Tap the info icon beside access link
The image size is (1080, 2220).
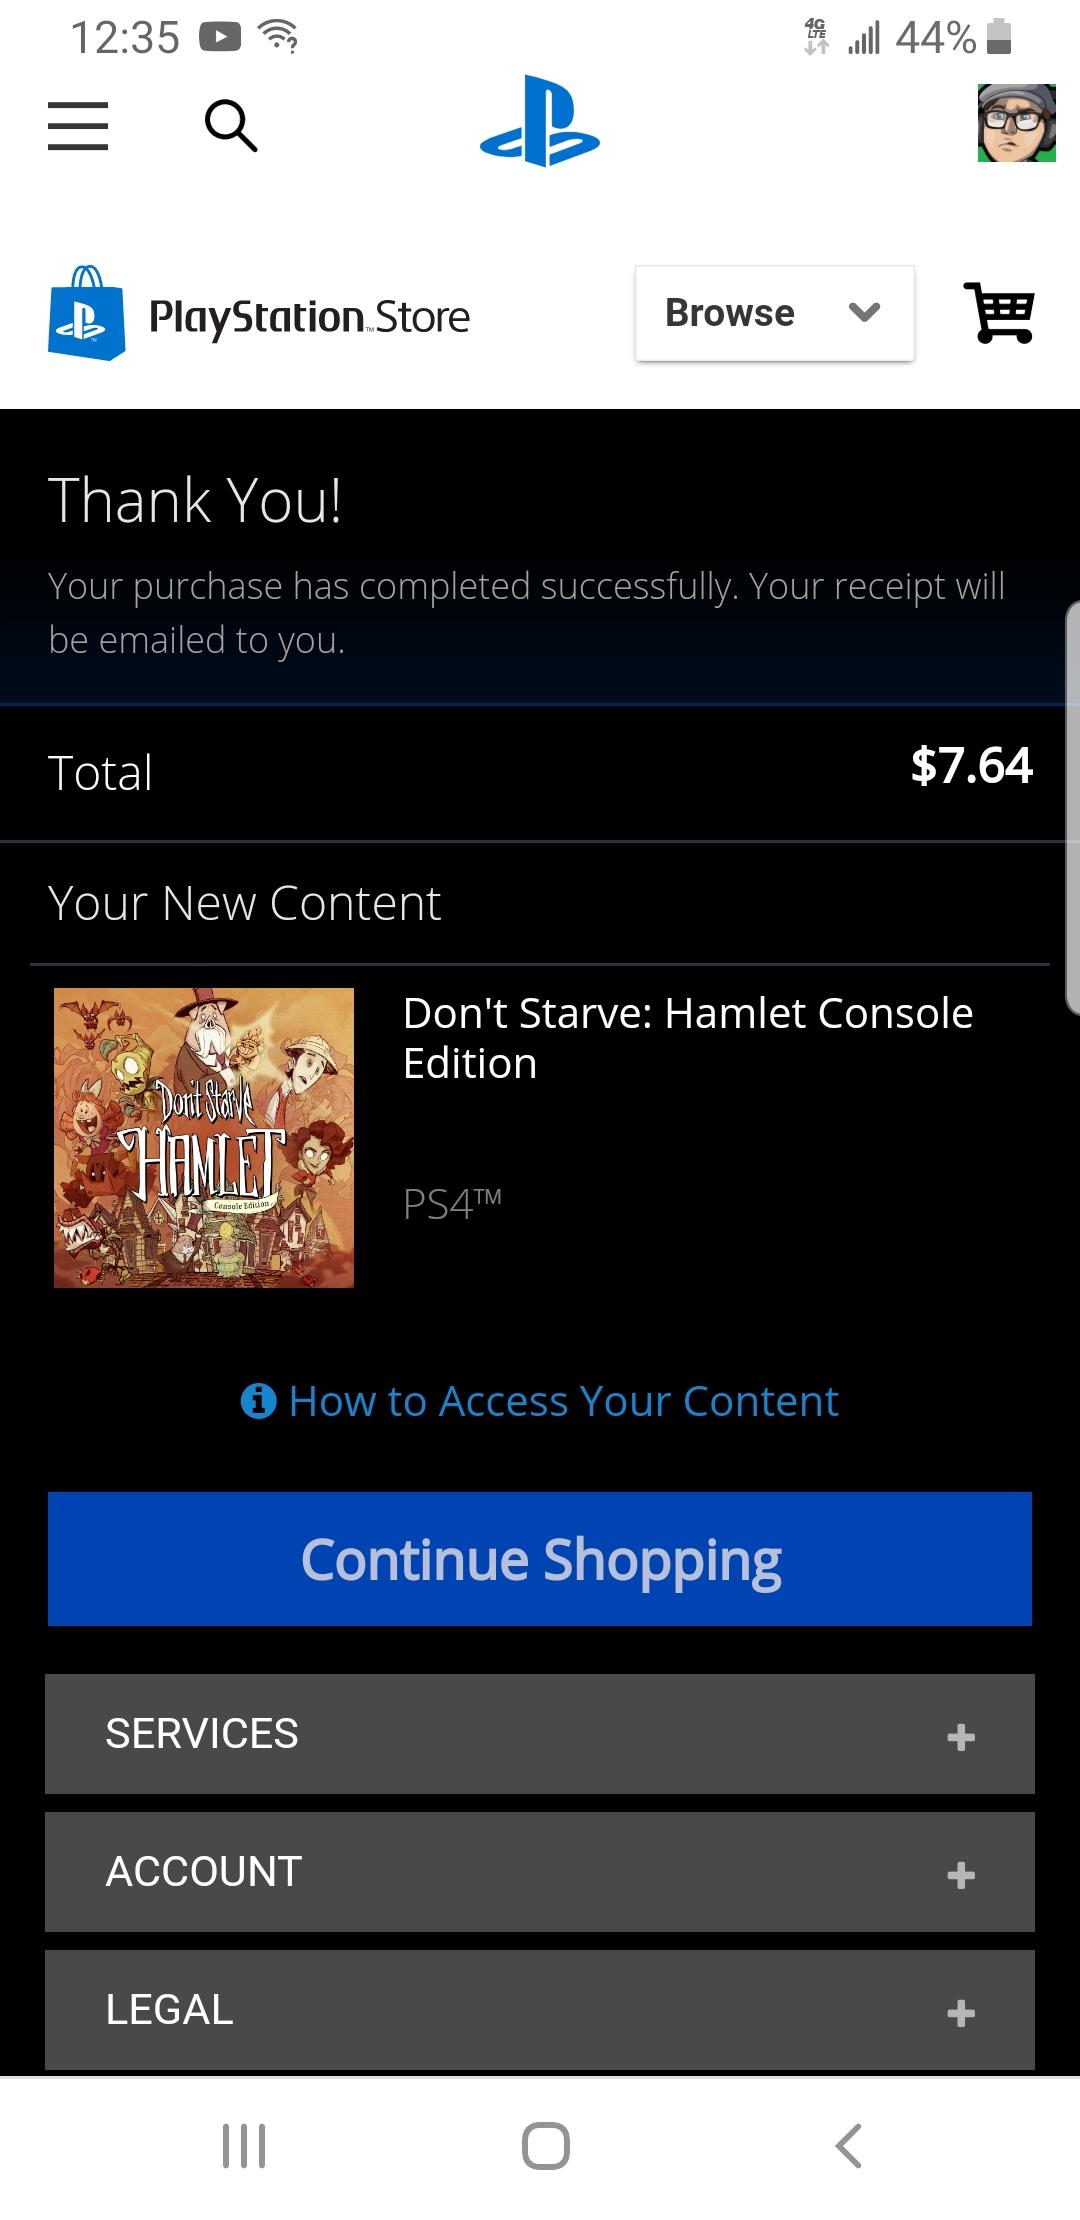pos(259,1401)
